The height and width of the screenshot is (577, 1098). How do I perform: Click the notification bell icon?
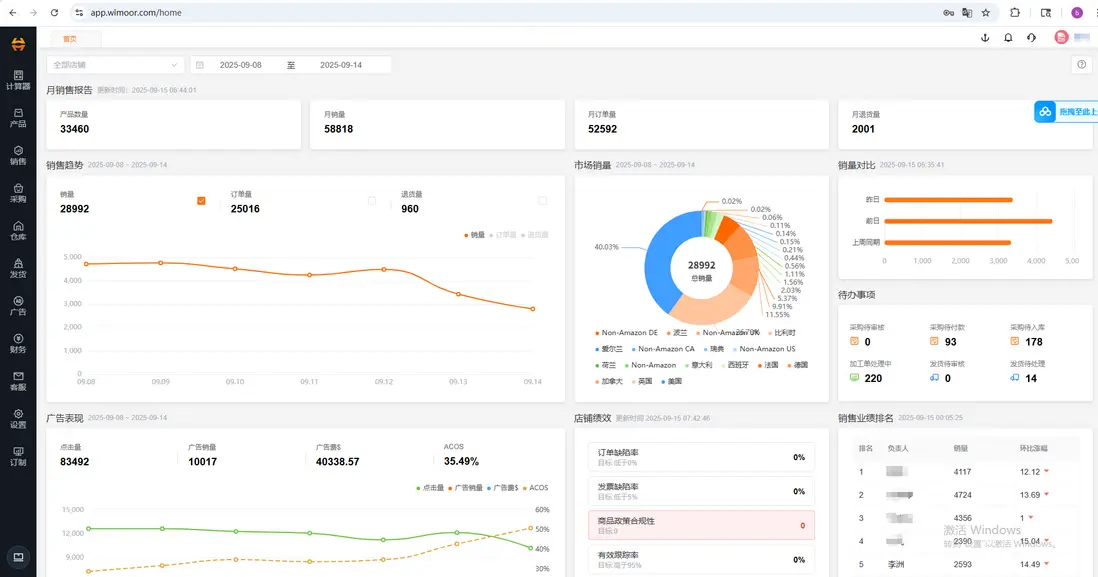[1008, 38]
